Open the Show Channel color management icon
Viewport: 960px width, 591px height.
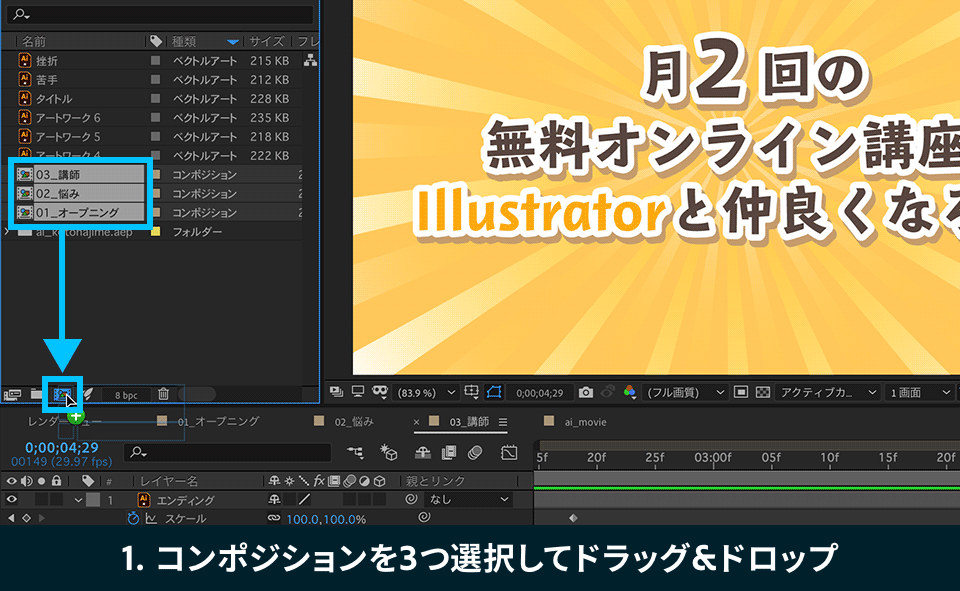point(629,392)
